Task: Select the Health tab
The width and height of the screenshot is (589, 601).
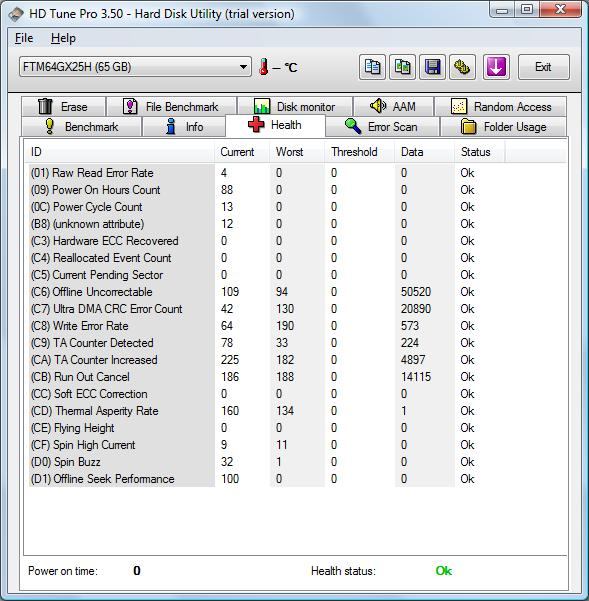Action: 275,125
